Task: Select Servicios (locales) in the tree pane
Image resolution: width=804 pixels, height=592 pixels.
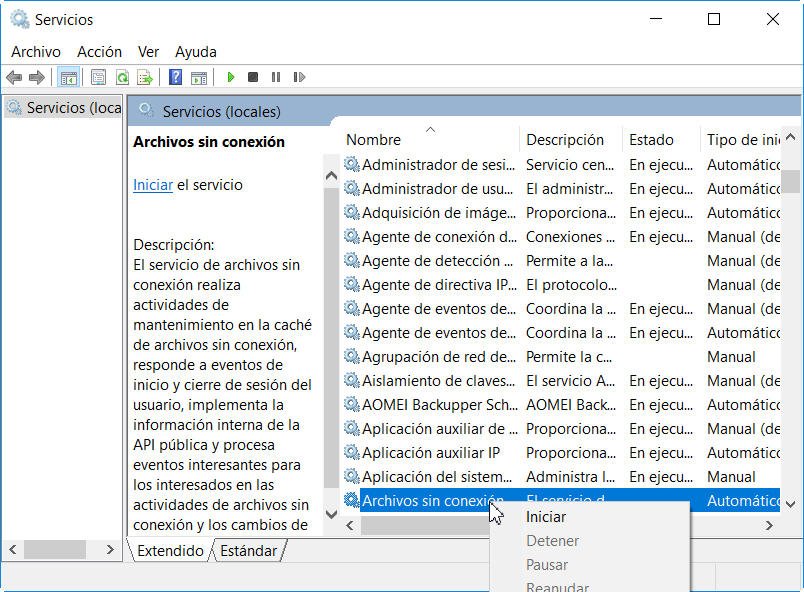Action: pos(65,108)
